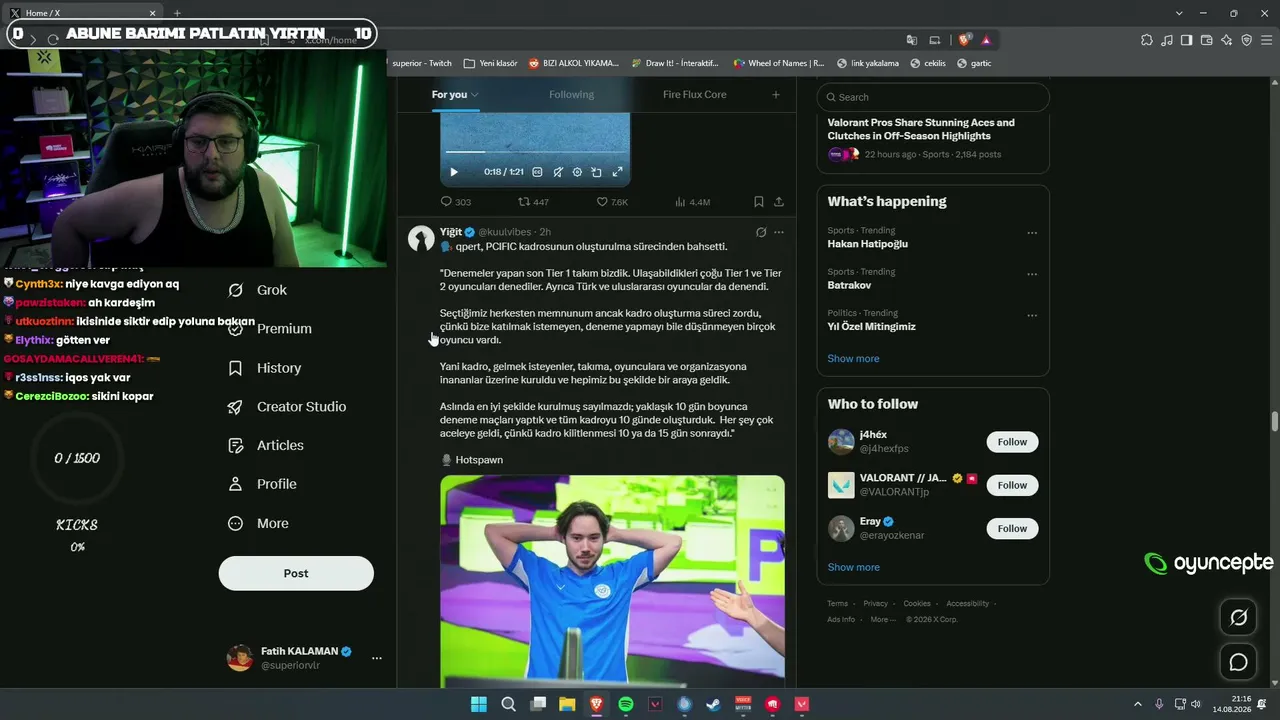Go to Profile in the sidebar

(262, 484)
